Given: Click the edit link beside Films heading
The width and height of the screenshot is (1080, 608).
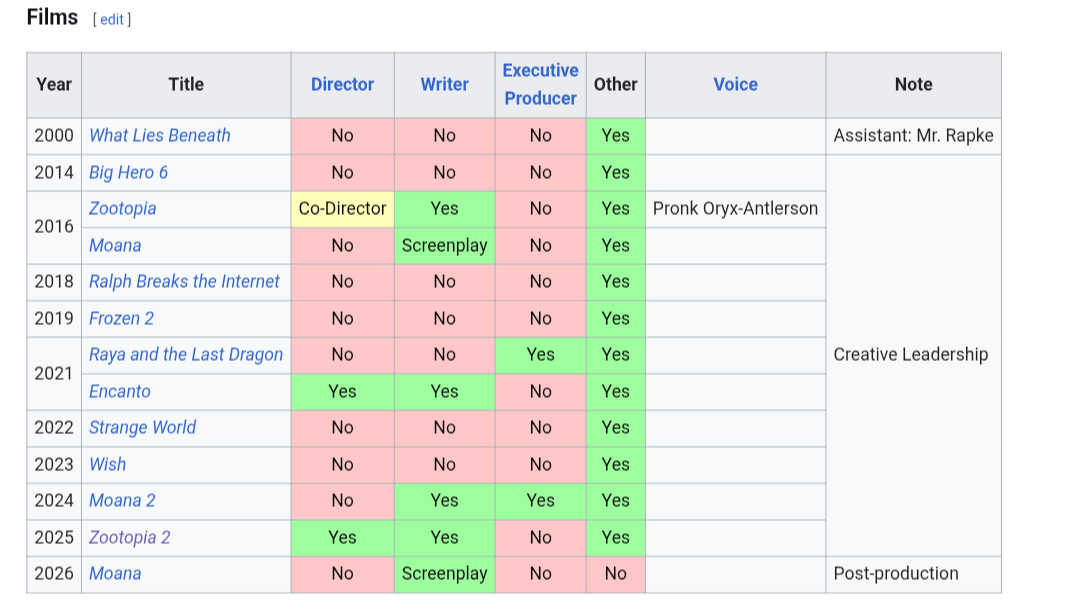Looking at the screenshot, I should (x=111, y=19).
